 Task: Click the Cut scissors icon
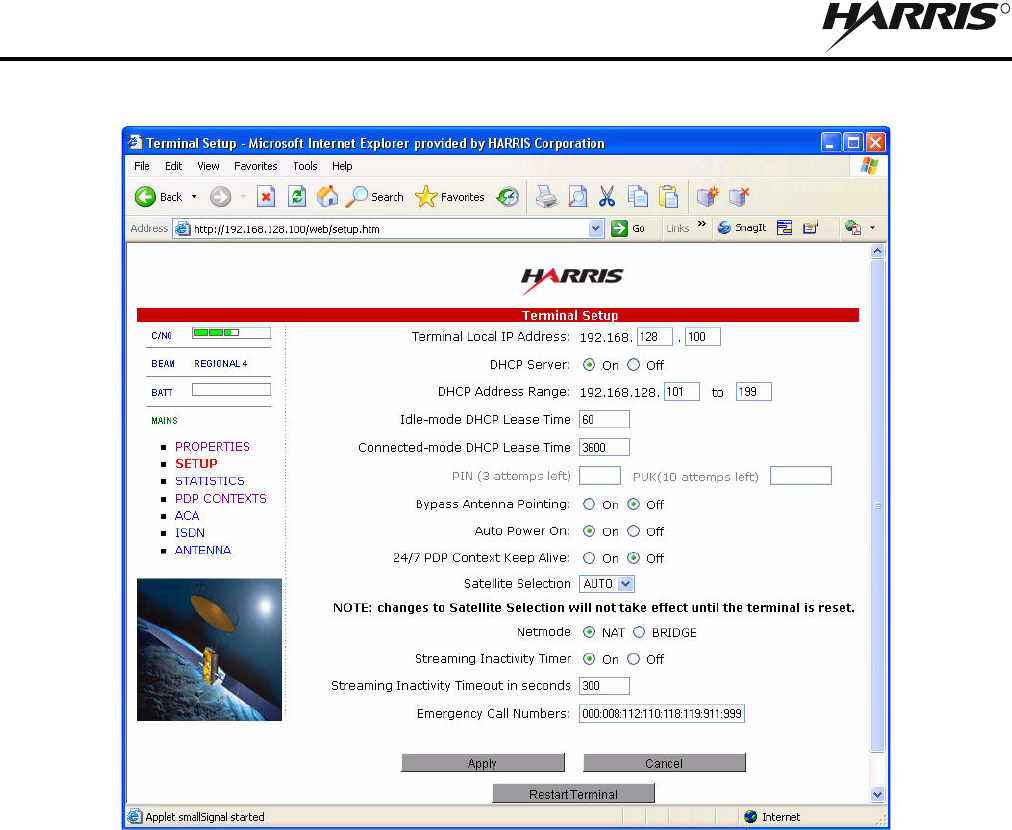click(x=607, y=197)
